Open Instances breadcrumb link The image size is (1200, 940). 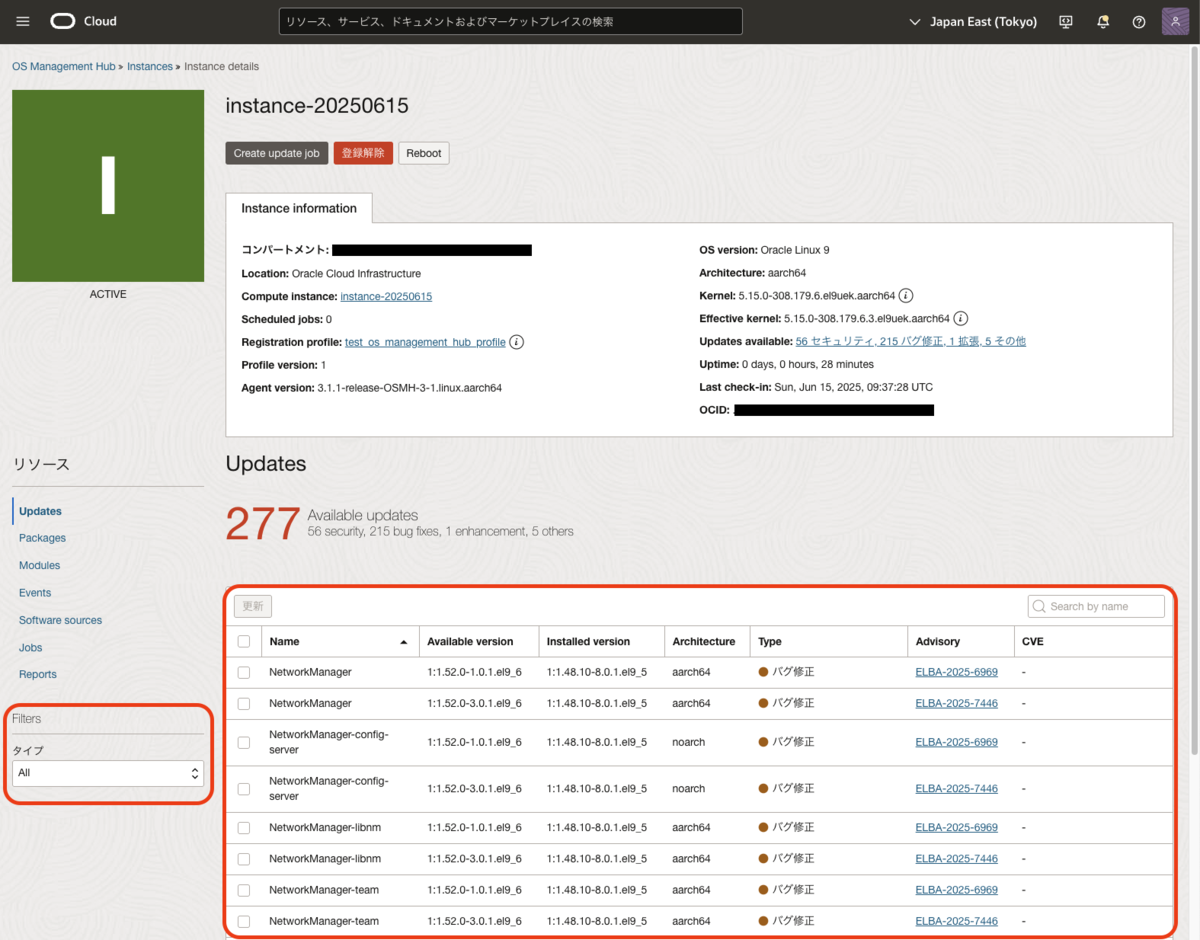pos(150,66)
